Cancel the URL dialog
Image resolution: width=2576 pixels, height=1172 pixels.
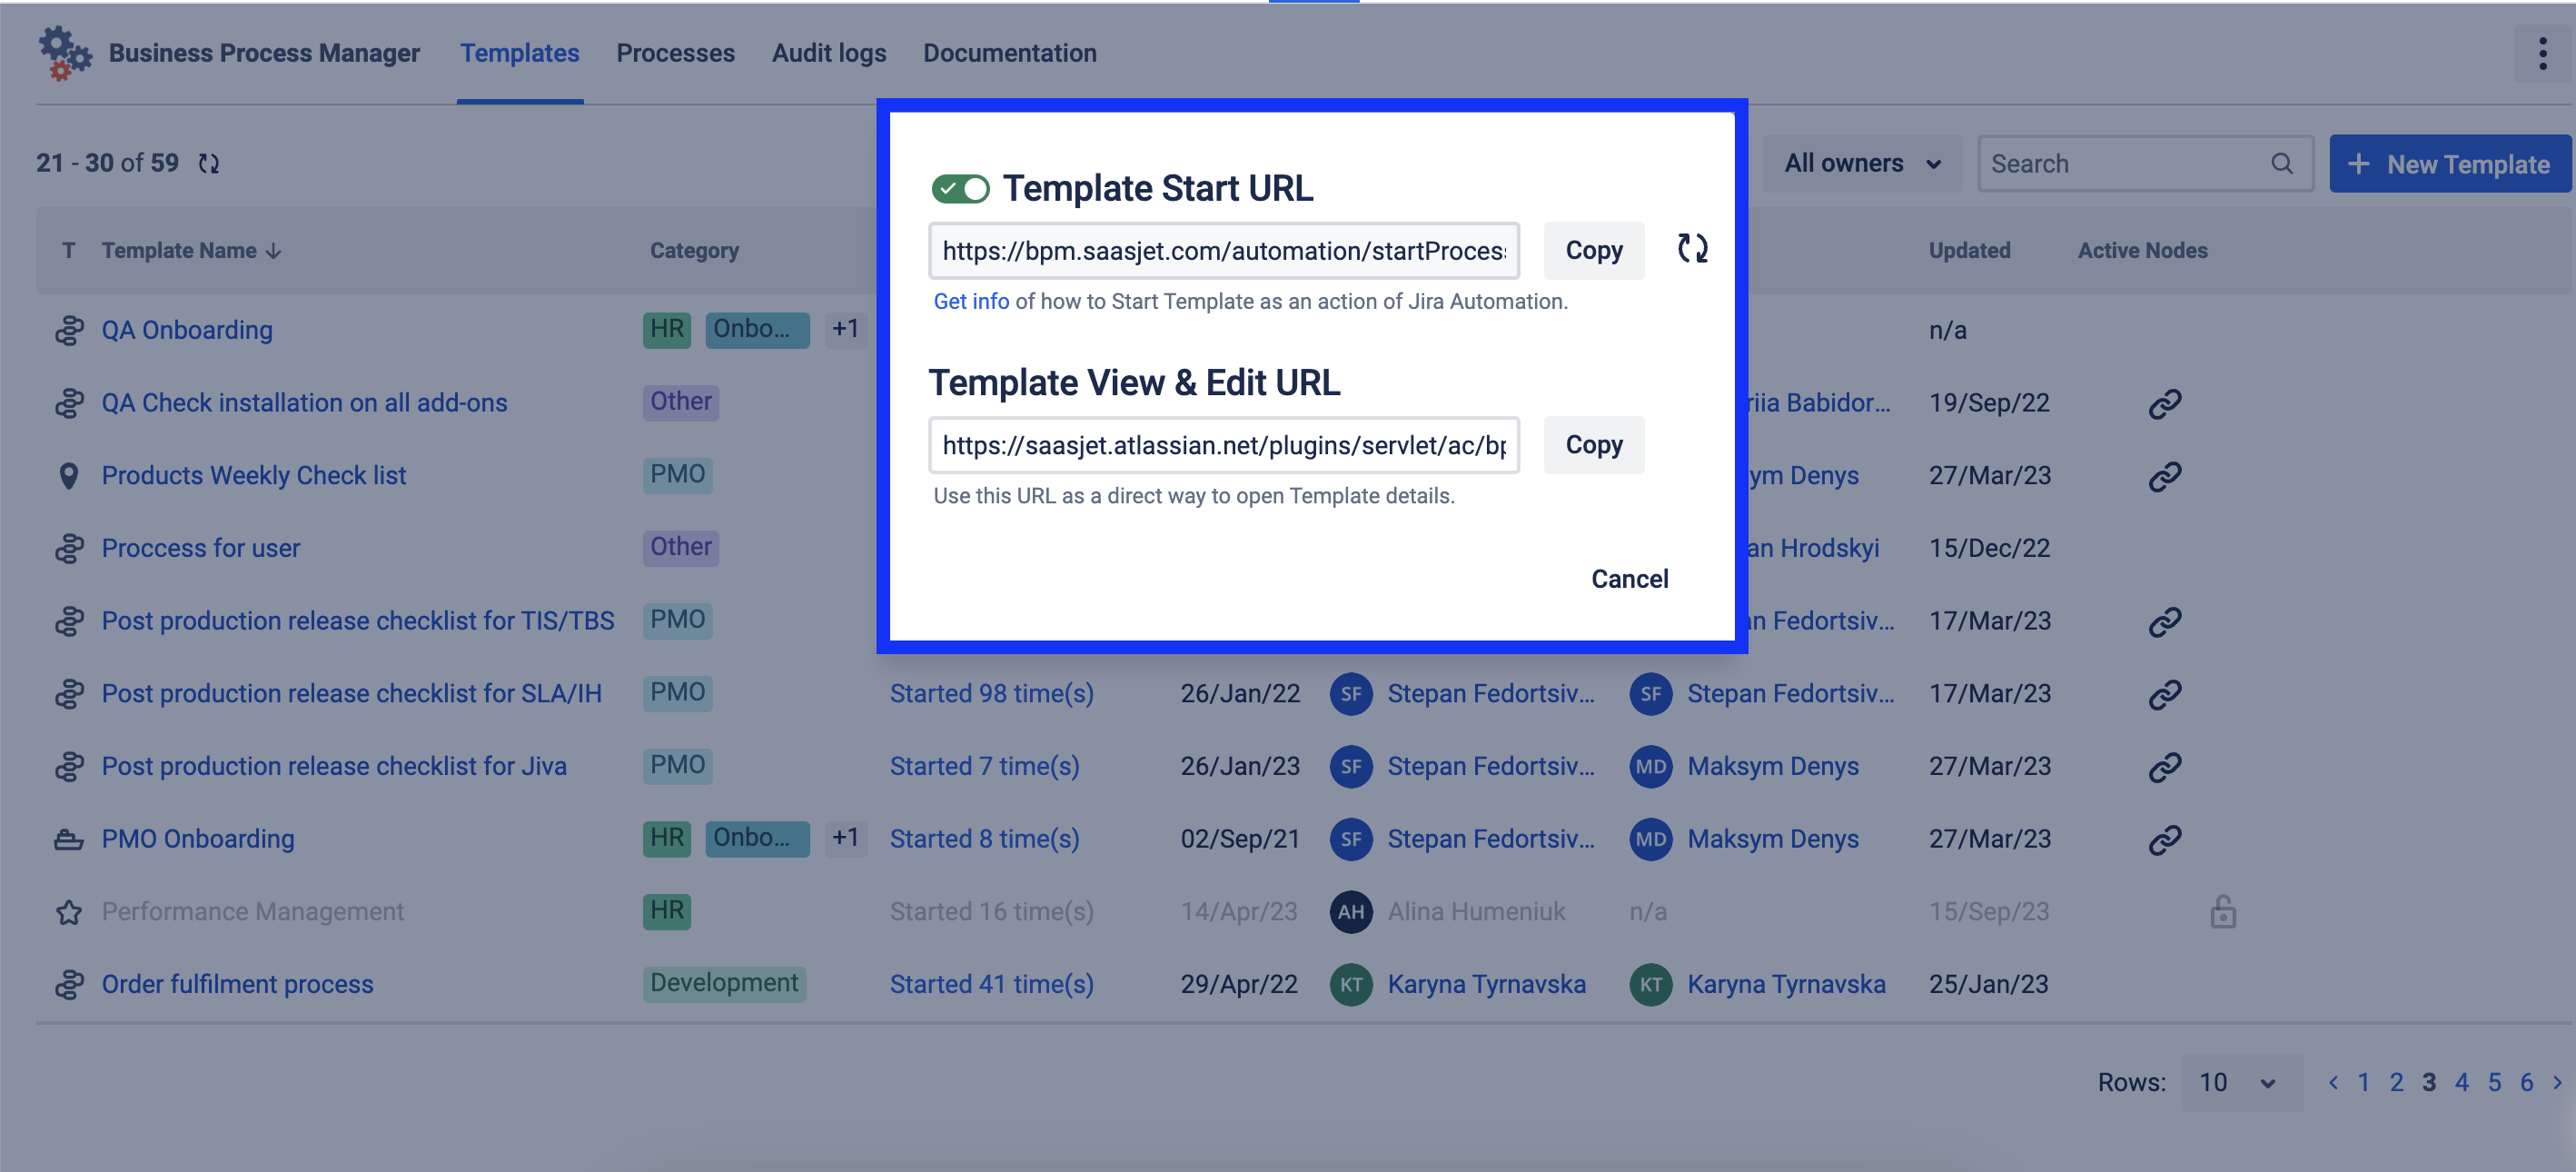tap(1629, 579)
